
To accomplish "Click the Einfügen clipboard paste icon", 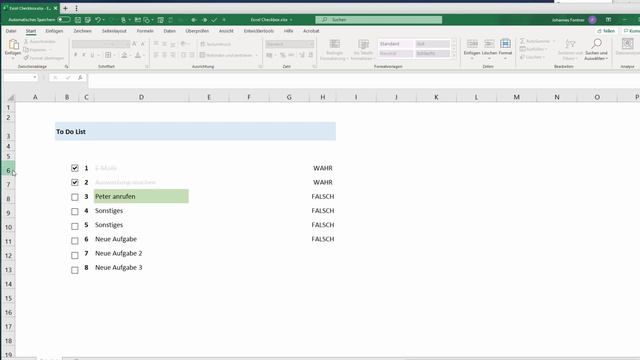I will click(13, 44).
